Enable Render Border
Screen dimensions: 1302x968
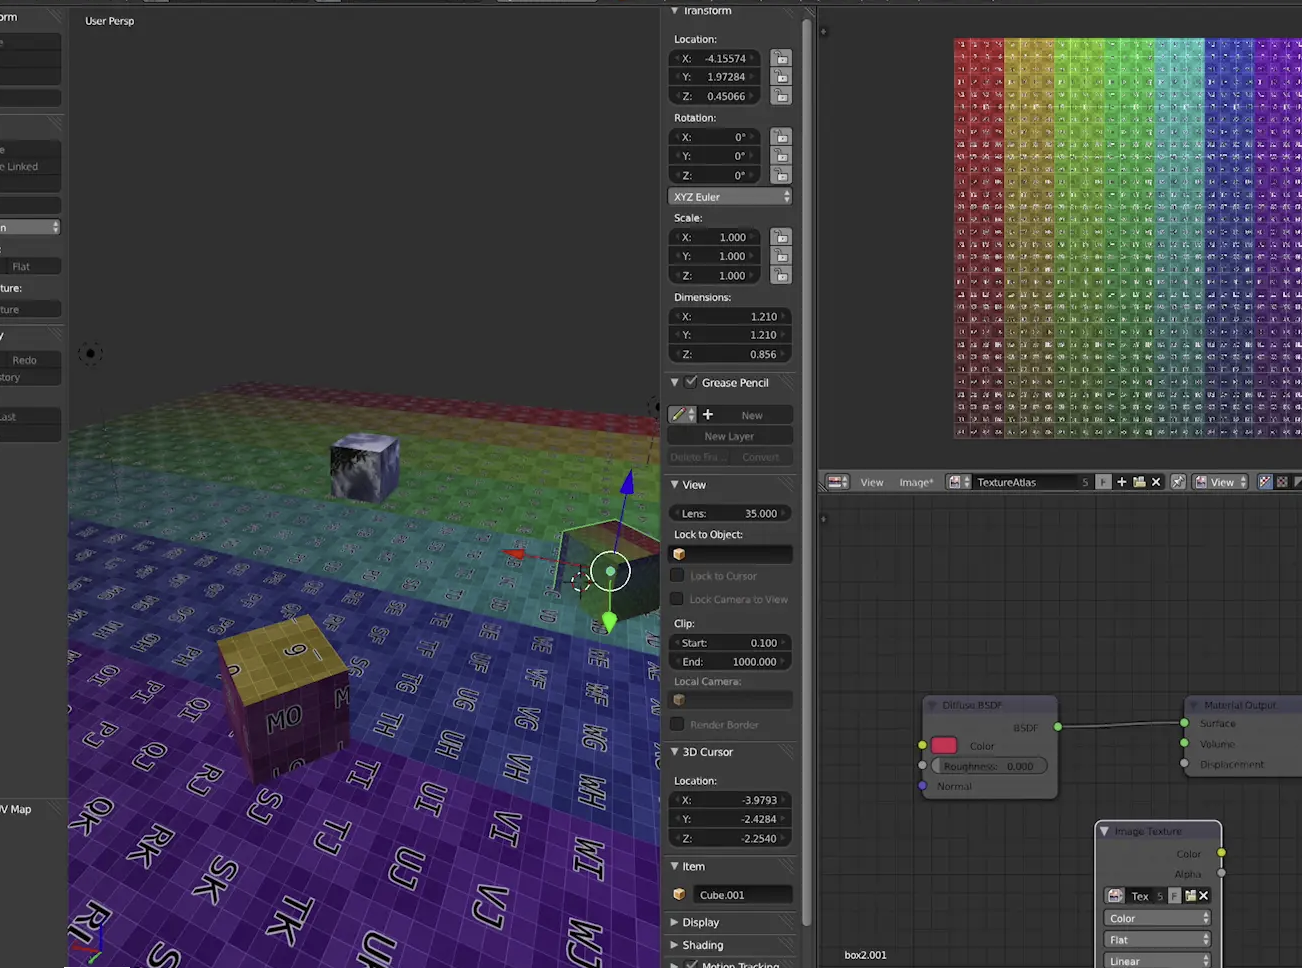[x=676, y=724]
